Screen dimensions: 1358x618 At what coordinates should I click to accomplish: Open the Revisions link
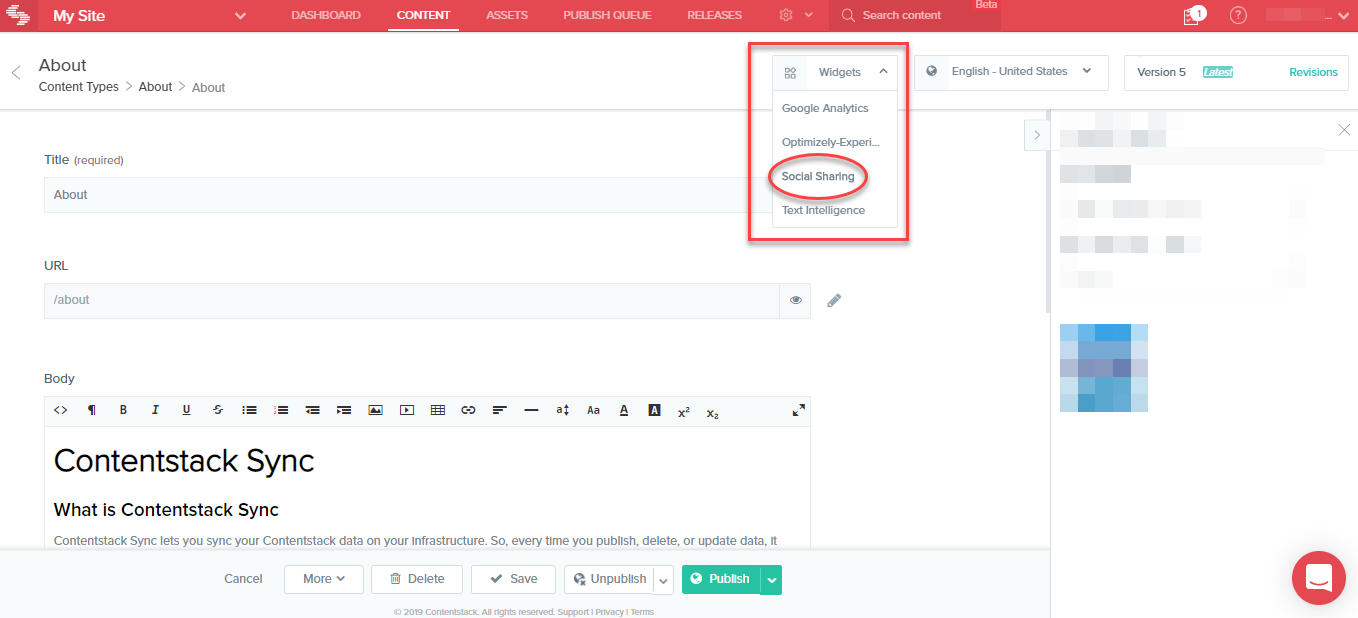pyautogui.click(x=1313, y=72)
